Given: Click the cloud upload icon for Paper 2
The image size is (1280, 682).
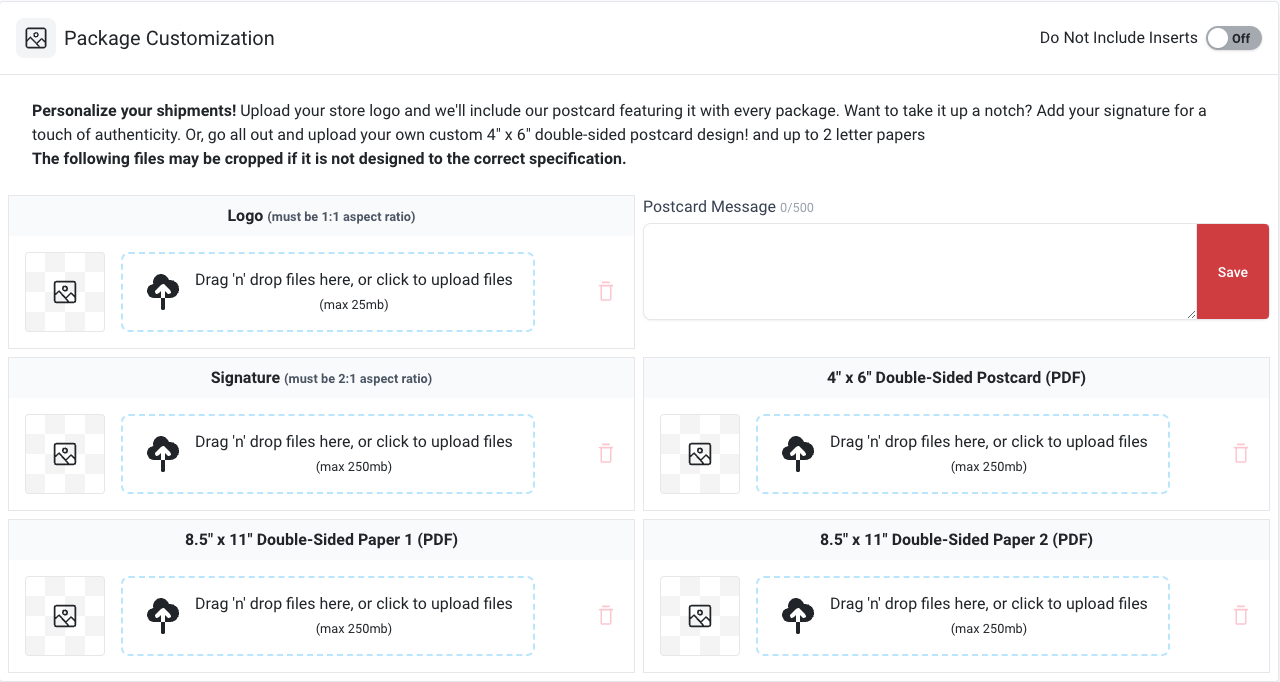Looking at the screenshot, I should click(798, 616).
